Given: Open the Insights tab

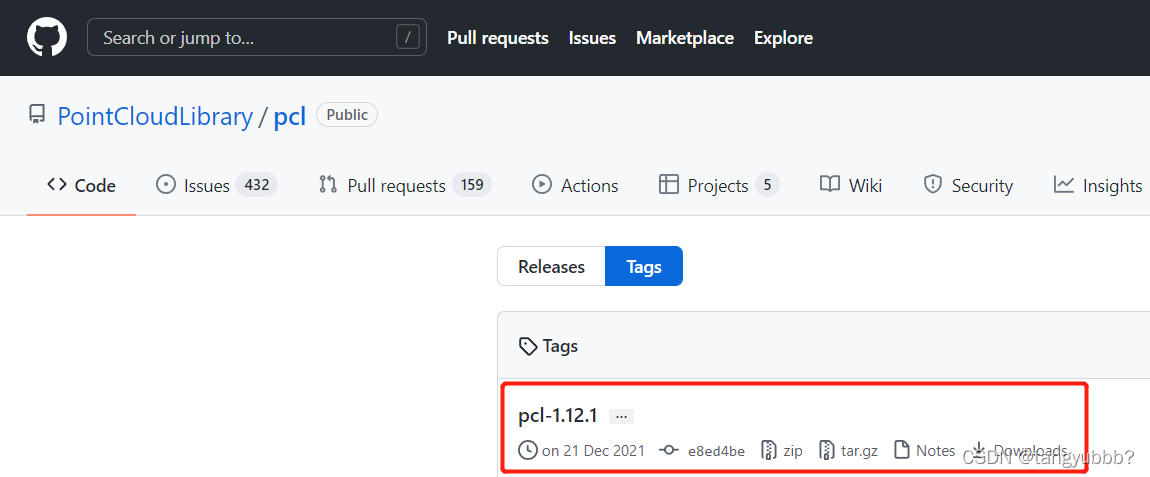Looking at the screenshot, I should tap(1098, 186).
